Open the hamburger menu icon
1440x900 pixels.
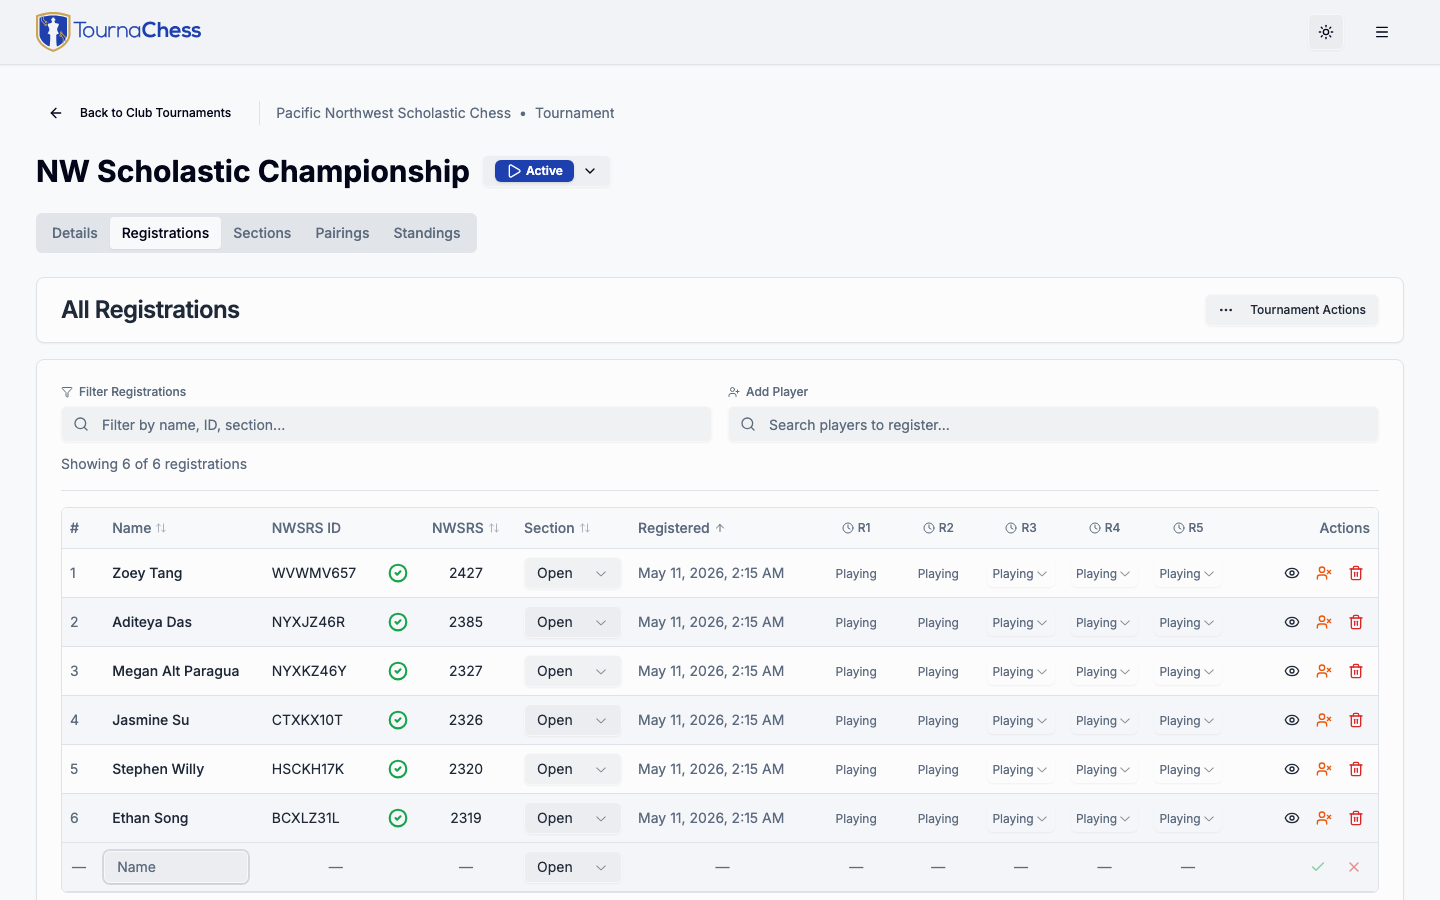(1382, 32)
